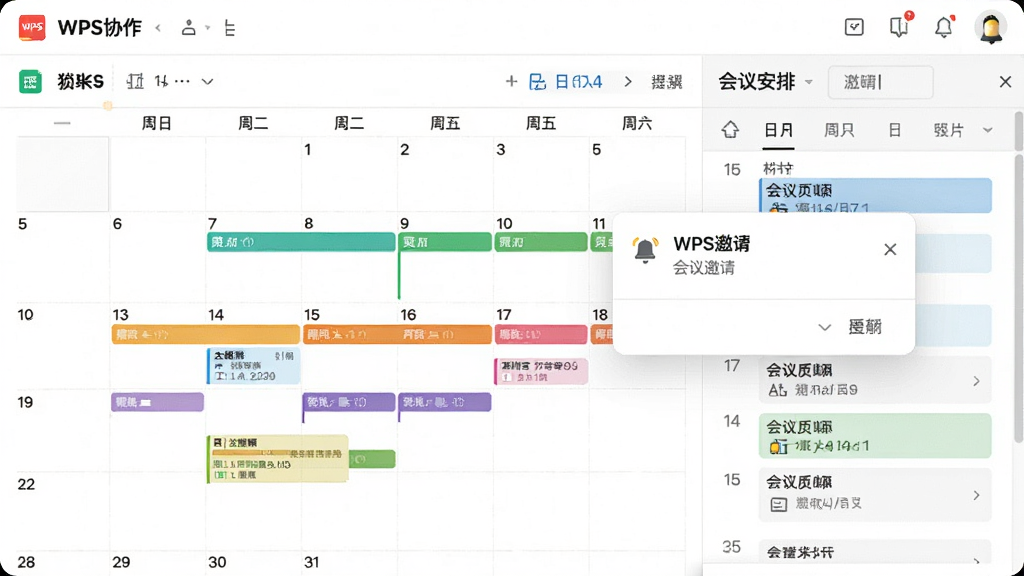Click the plus icon in the calendar toolbar
The width and height of the screenshot is (1024, 576).
pos(511,82)
